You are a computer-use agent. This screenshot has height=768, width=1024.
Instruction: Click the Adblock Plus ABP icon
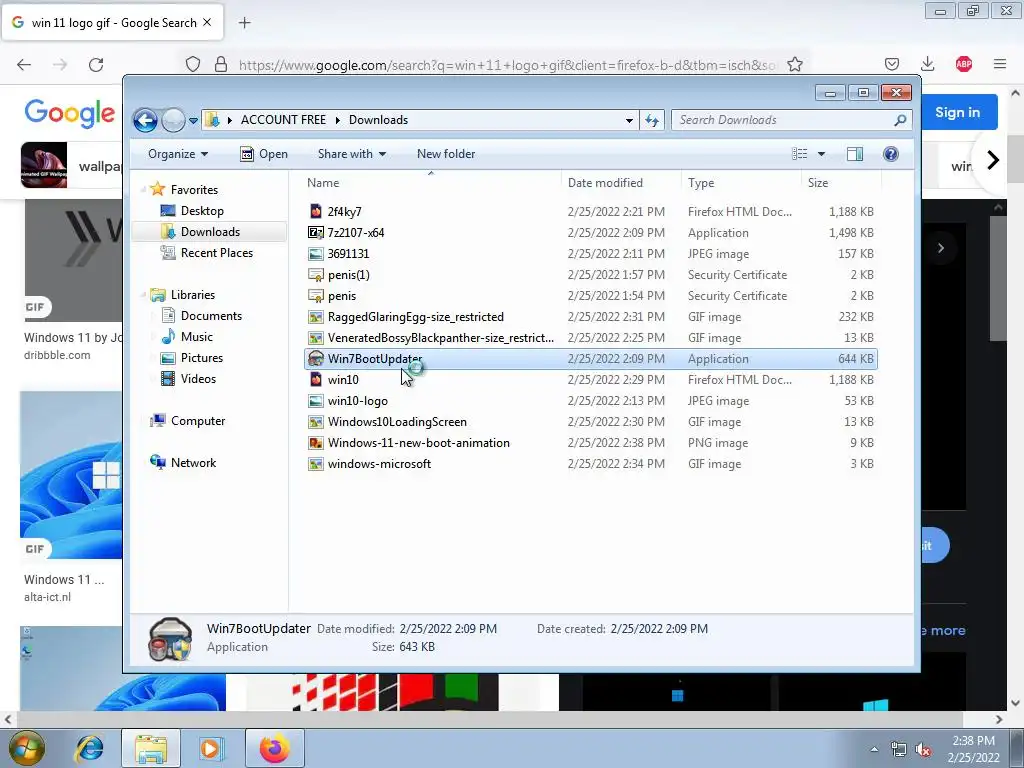tap(964, 64)
